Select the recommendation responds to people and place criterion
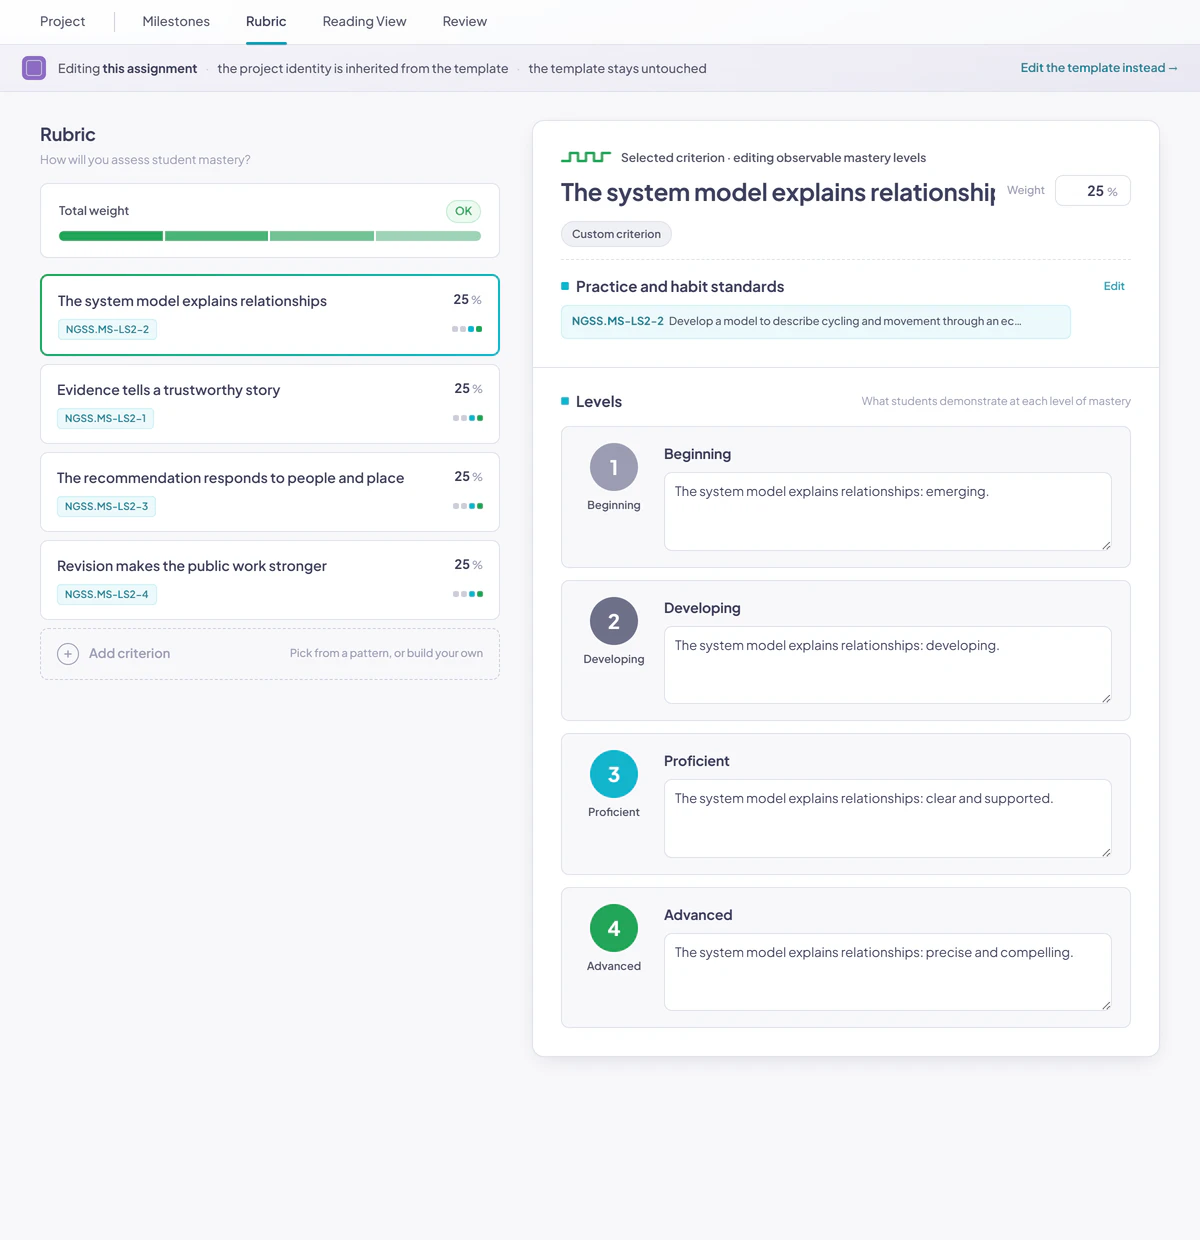The width and height of the screenshot is (1200, 1240). click(x=270, y=492)
